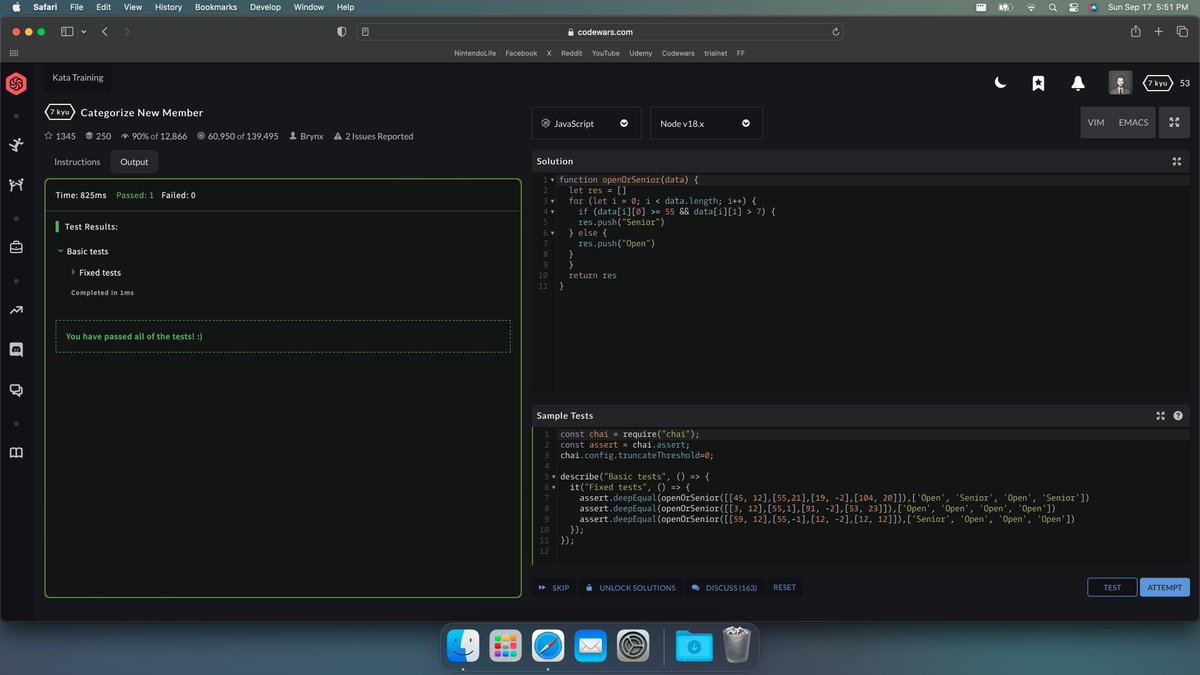This screenshot has width=1200, height=675.
Task: Open the Kata Training tab
Action: pos(78,77)
